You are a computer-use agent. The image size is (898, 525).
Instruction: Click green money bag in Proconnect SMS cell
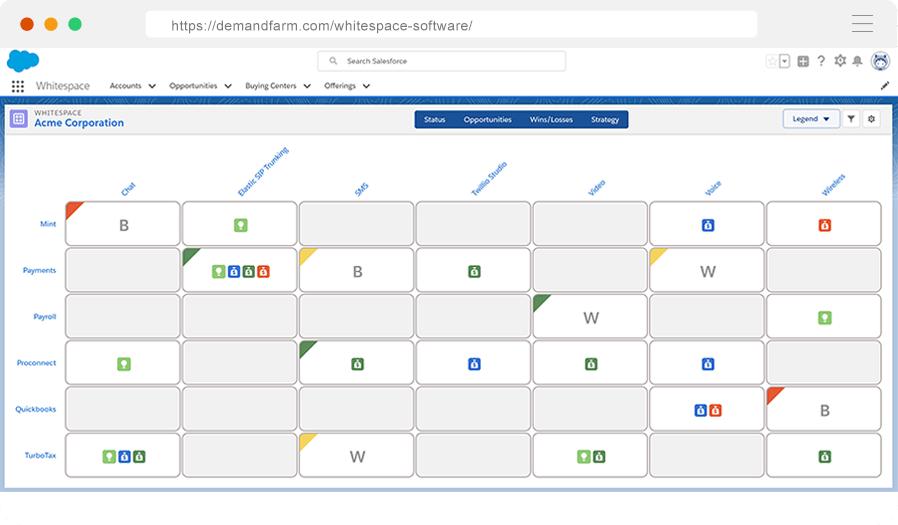(357, 364)
